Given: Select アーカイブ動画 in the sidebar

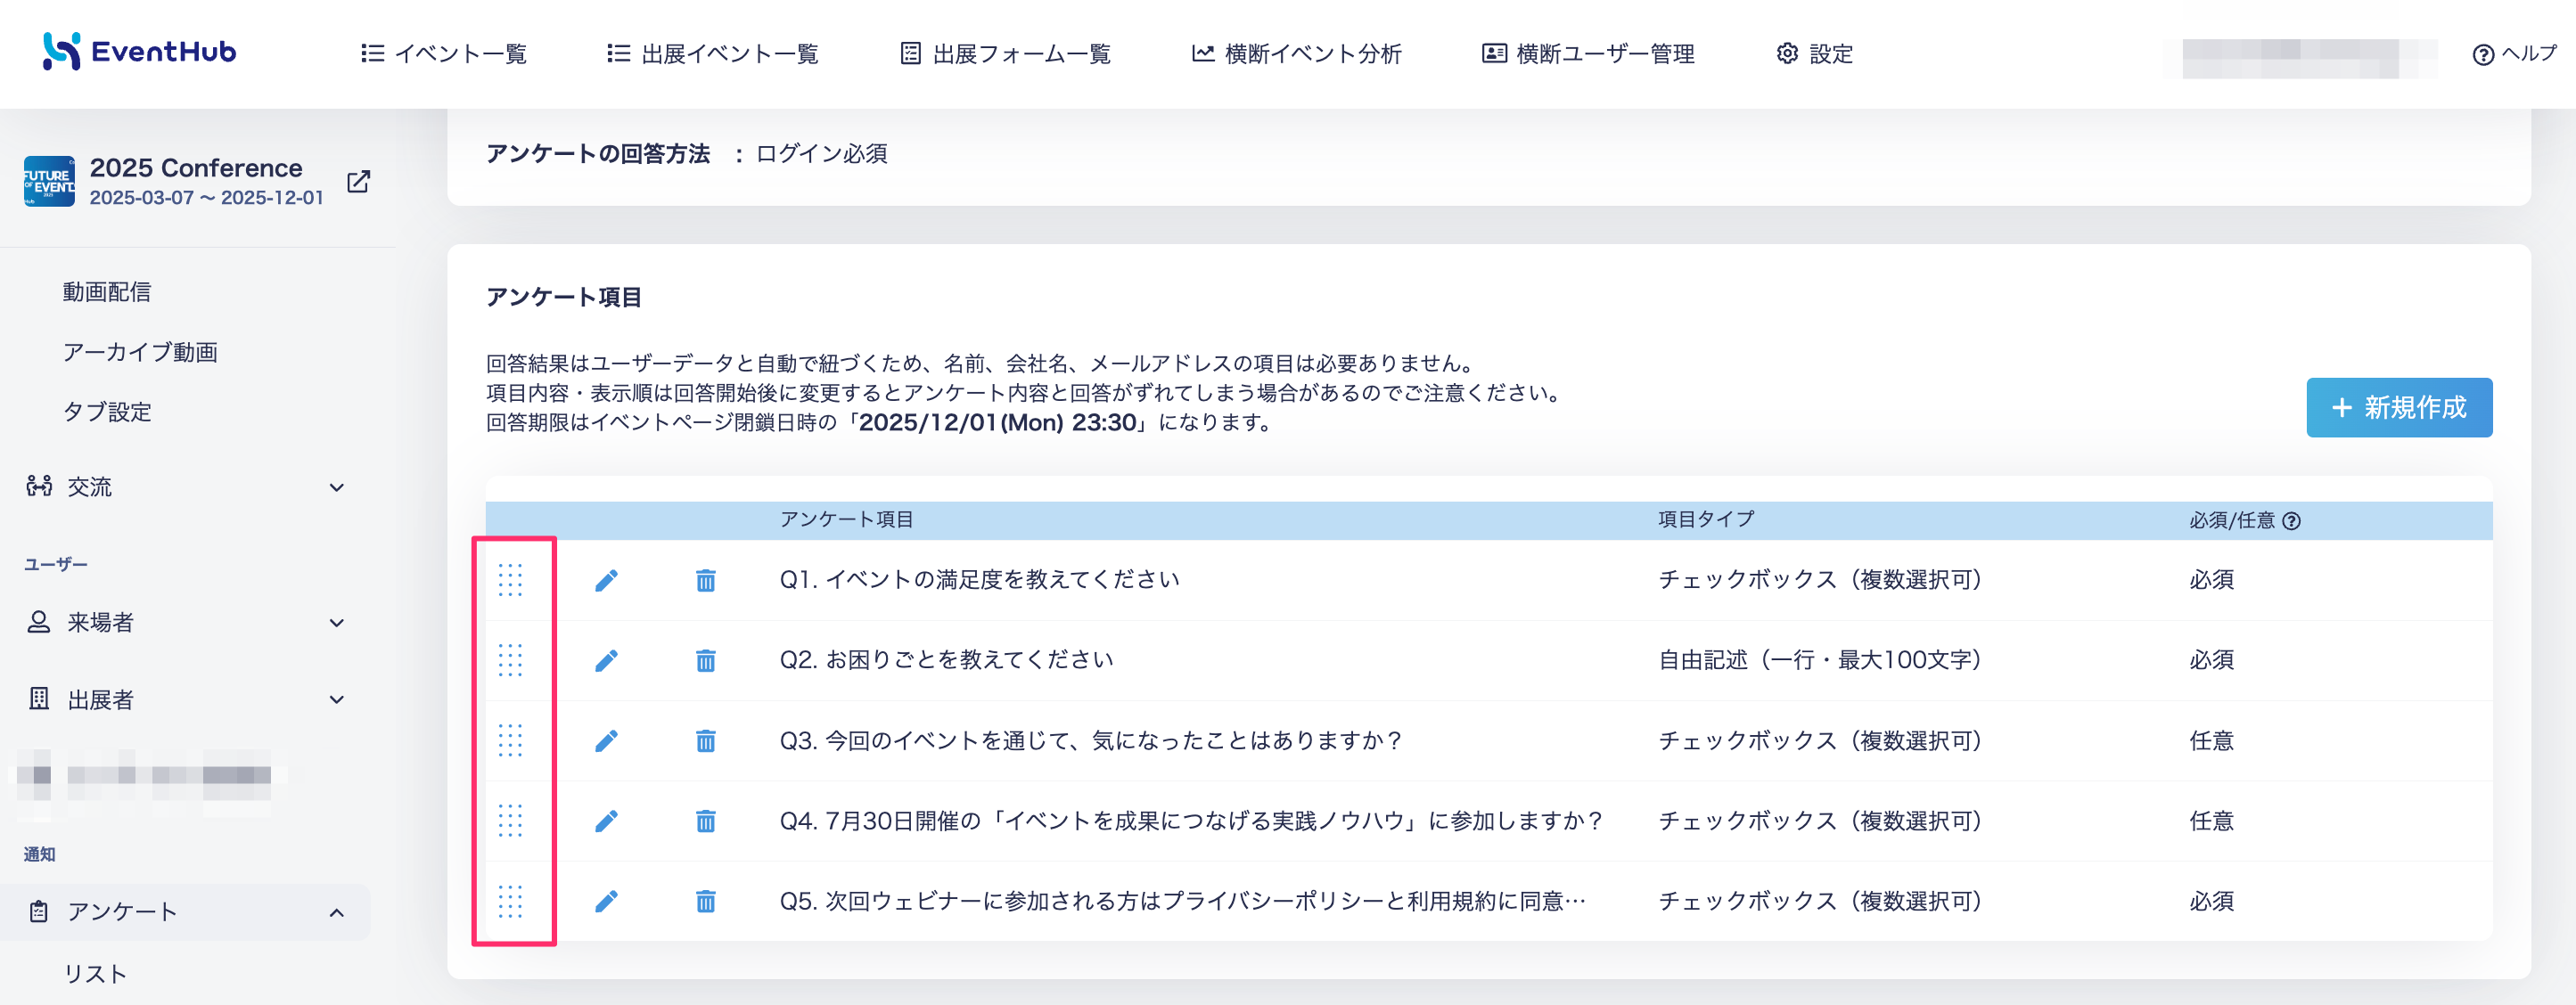Looking at the screenshot, I should point(140,352).
